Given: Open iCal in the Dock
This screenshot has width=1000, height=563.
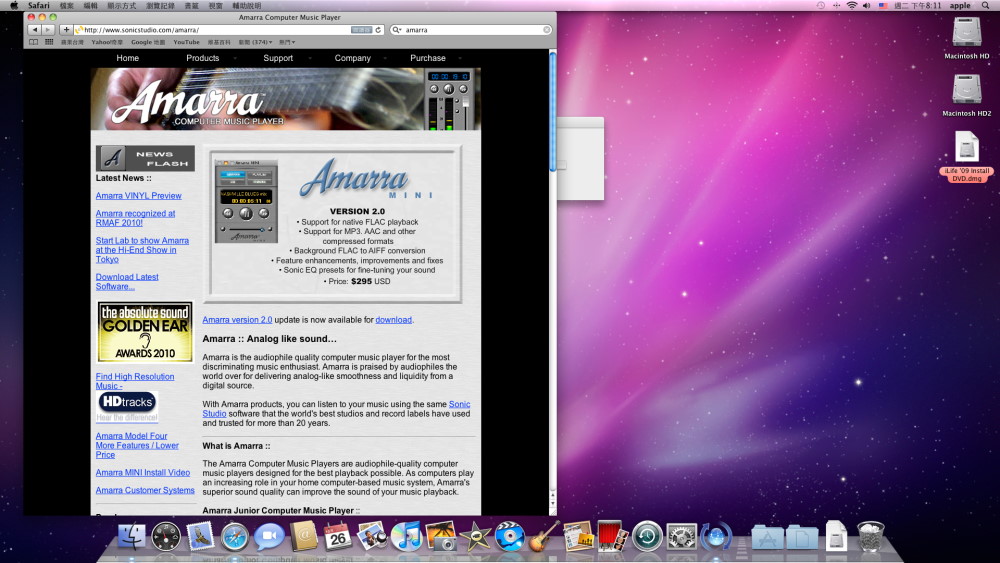Looking at the screenshot, I should 337,537.
